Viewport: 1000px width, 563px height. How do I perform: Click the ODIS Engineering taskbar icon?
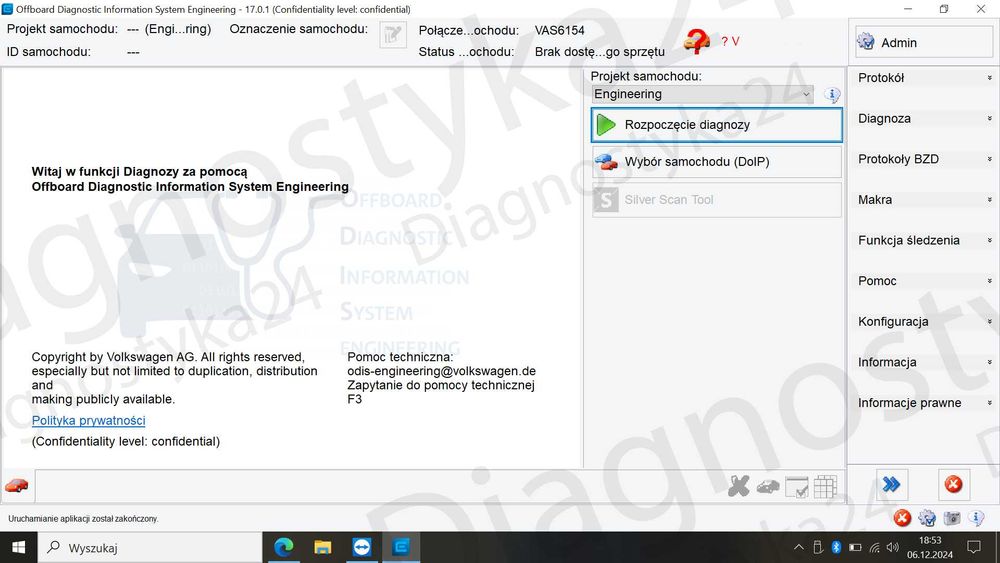pos(401,548)
